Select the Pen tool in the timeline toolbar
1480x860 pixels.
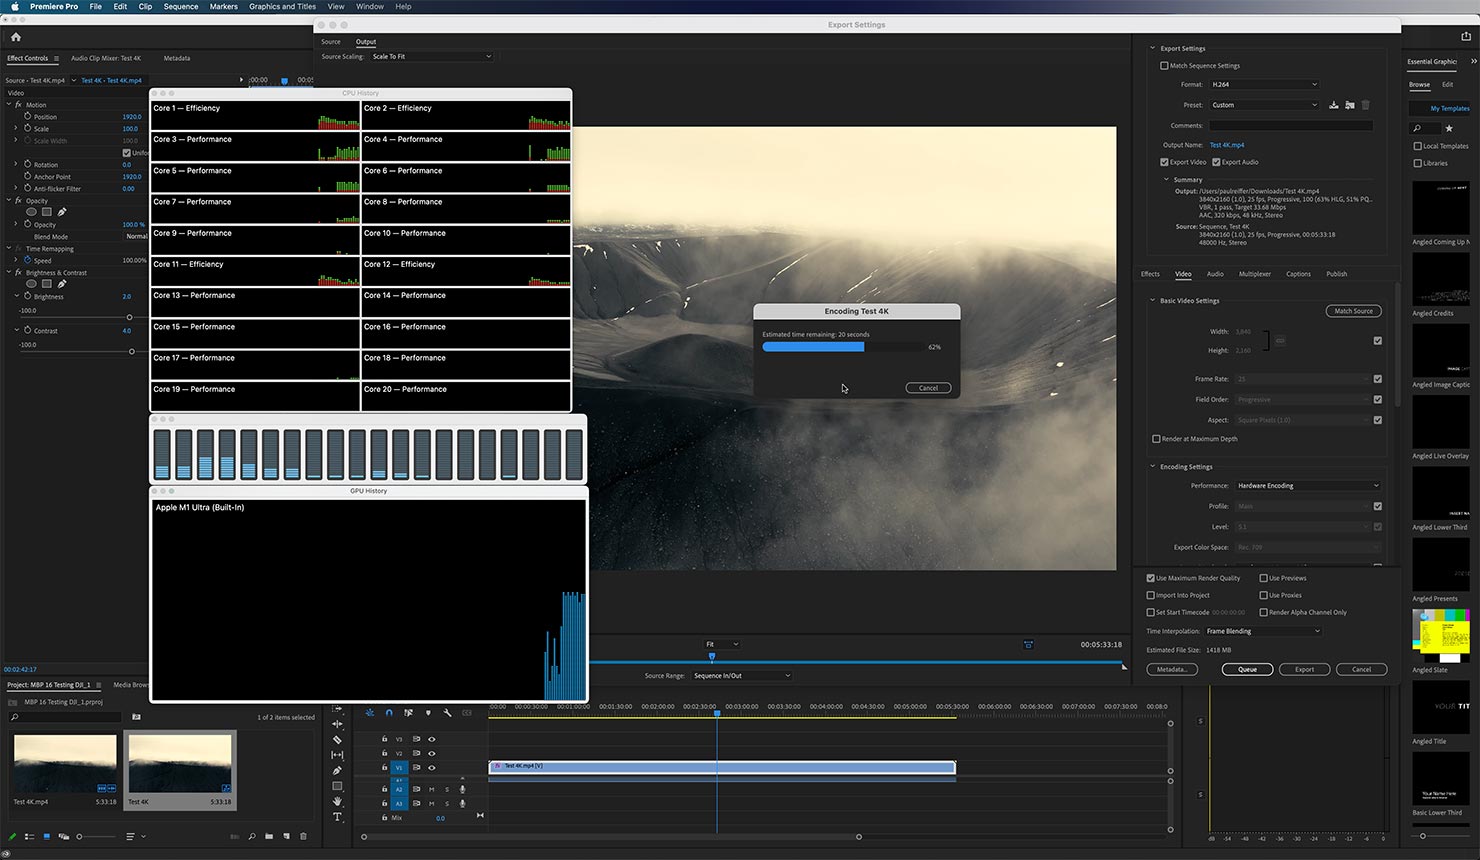pos(337,771)
